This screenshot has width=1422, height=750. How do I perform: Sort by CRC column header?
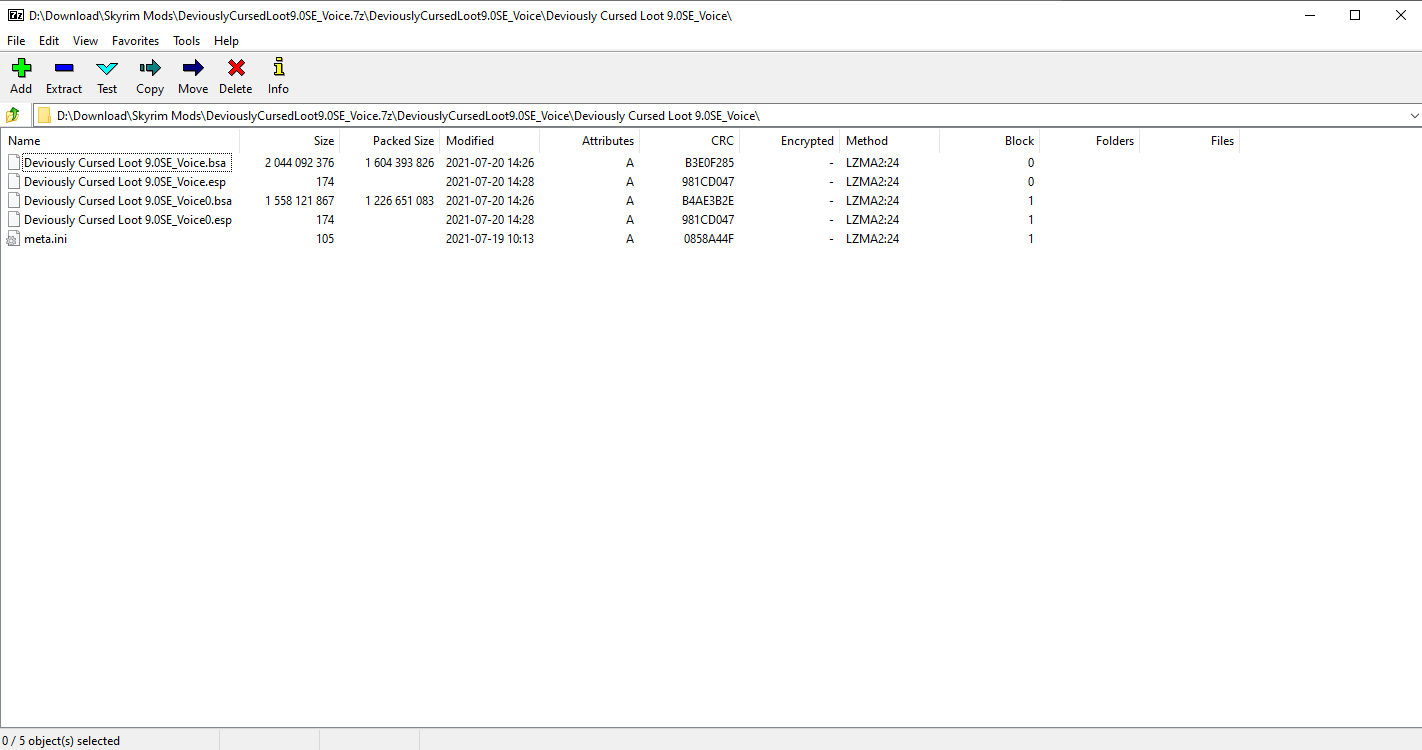[690, 141]
